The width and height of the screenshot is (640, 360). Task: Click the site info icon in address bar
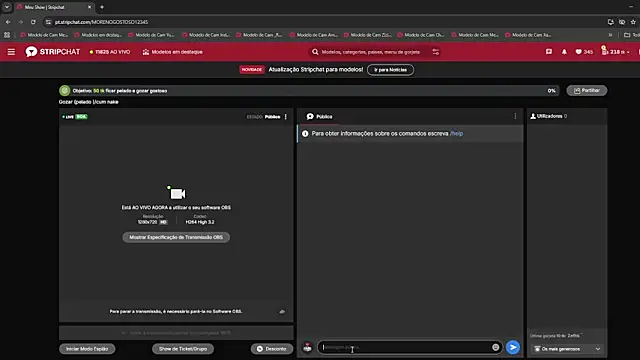click(x=48, y=22)
